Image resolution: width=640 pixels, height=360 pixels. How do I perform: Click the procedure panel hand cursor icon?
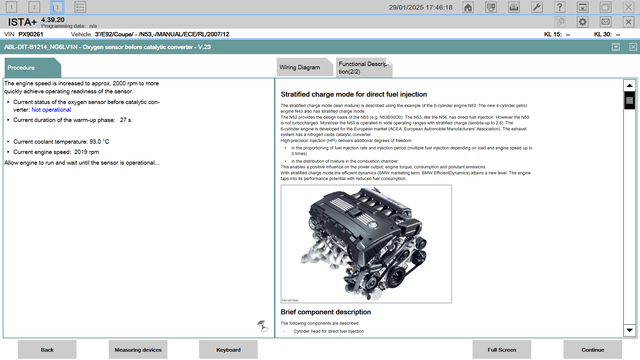click(x=262, y=326)
